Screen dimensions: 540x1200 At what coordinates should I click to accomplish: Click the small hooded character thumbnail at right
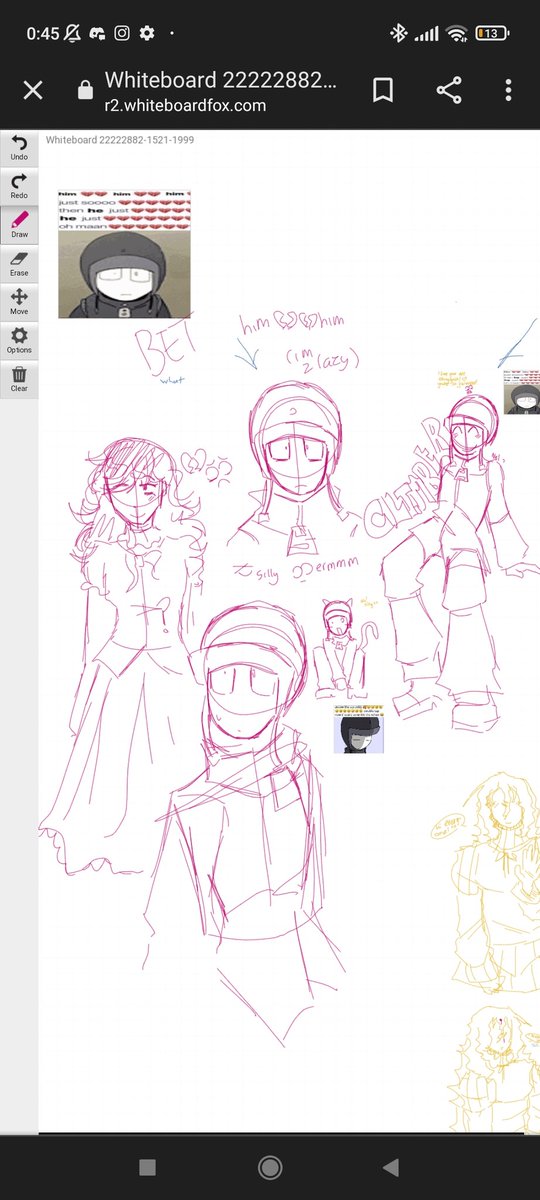point(521,390)
